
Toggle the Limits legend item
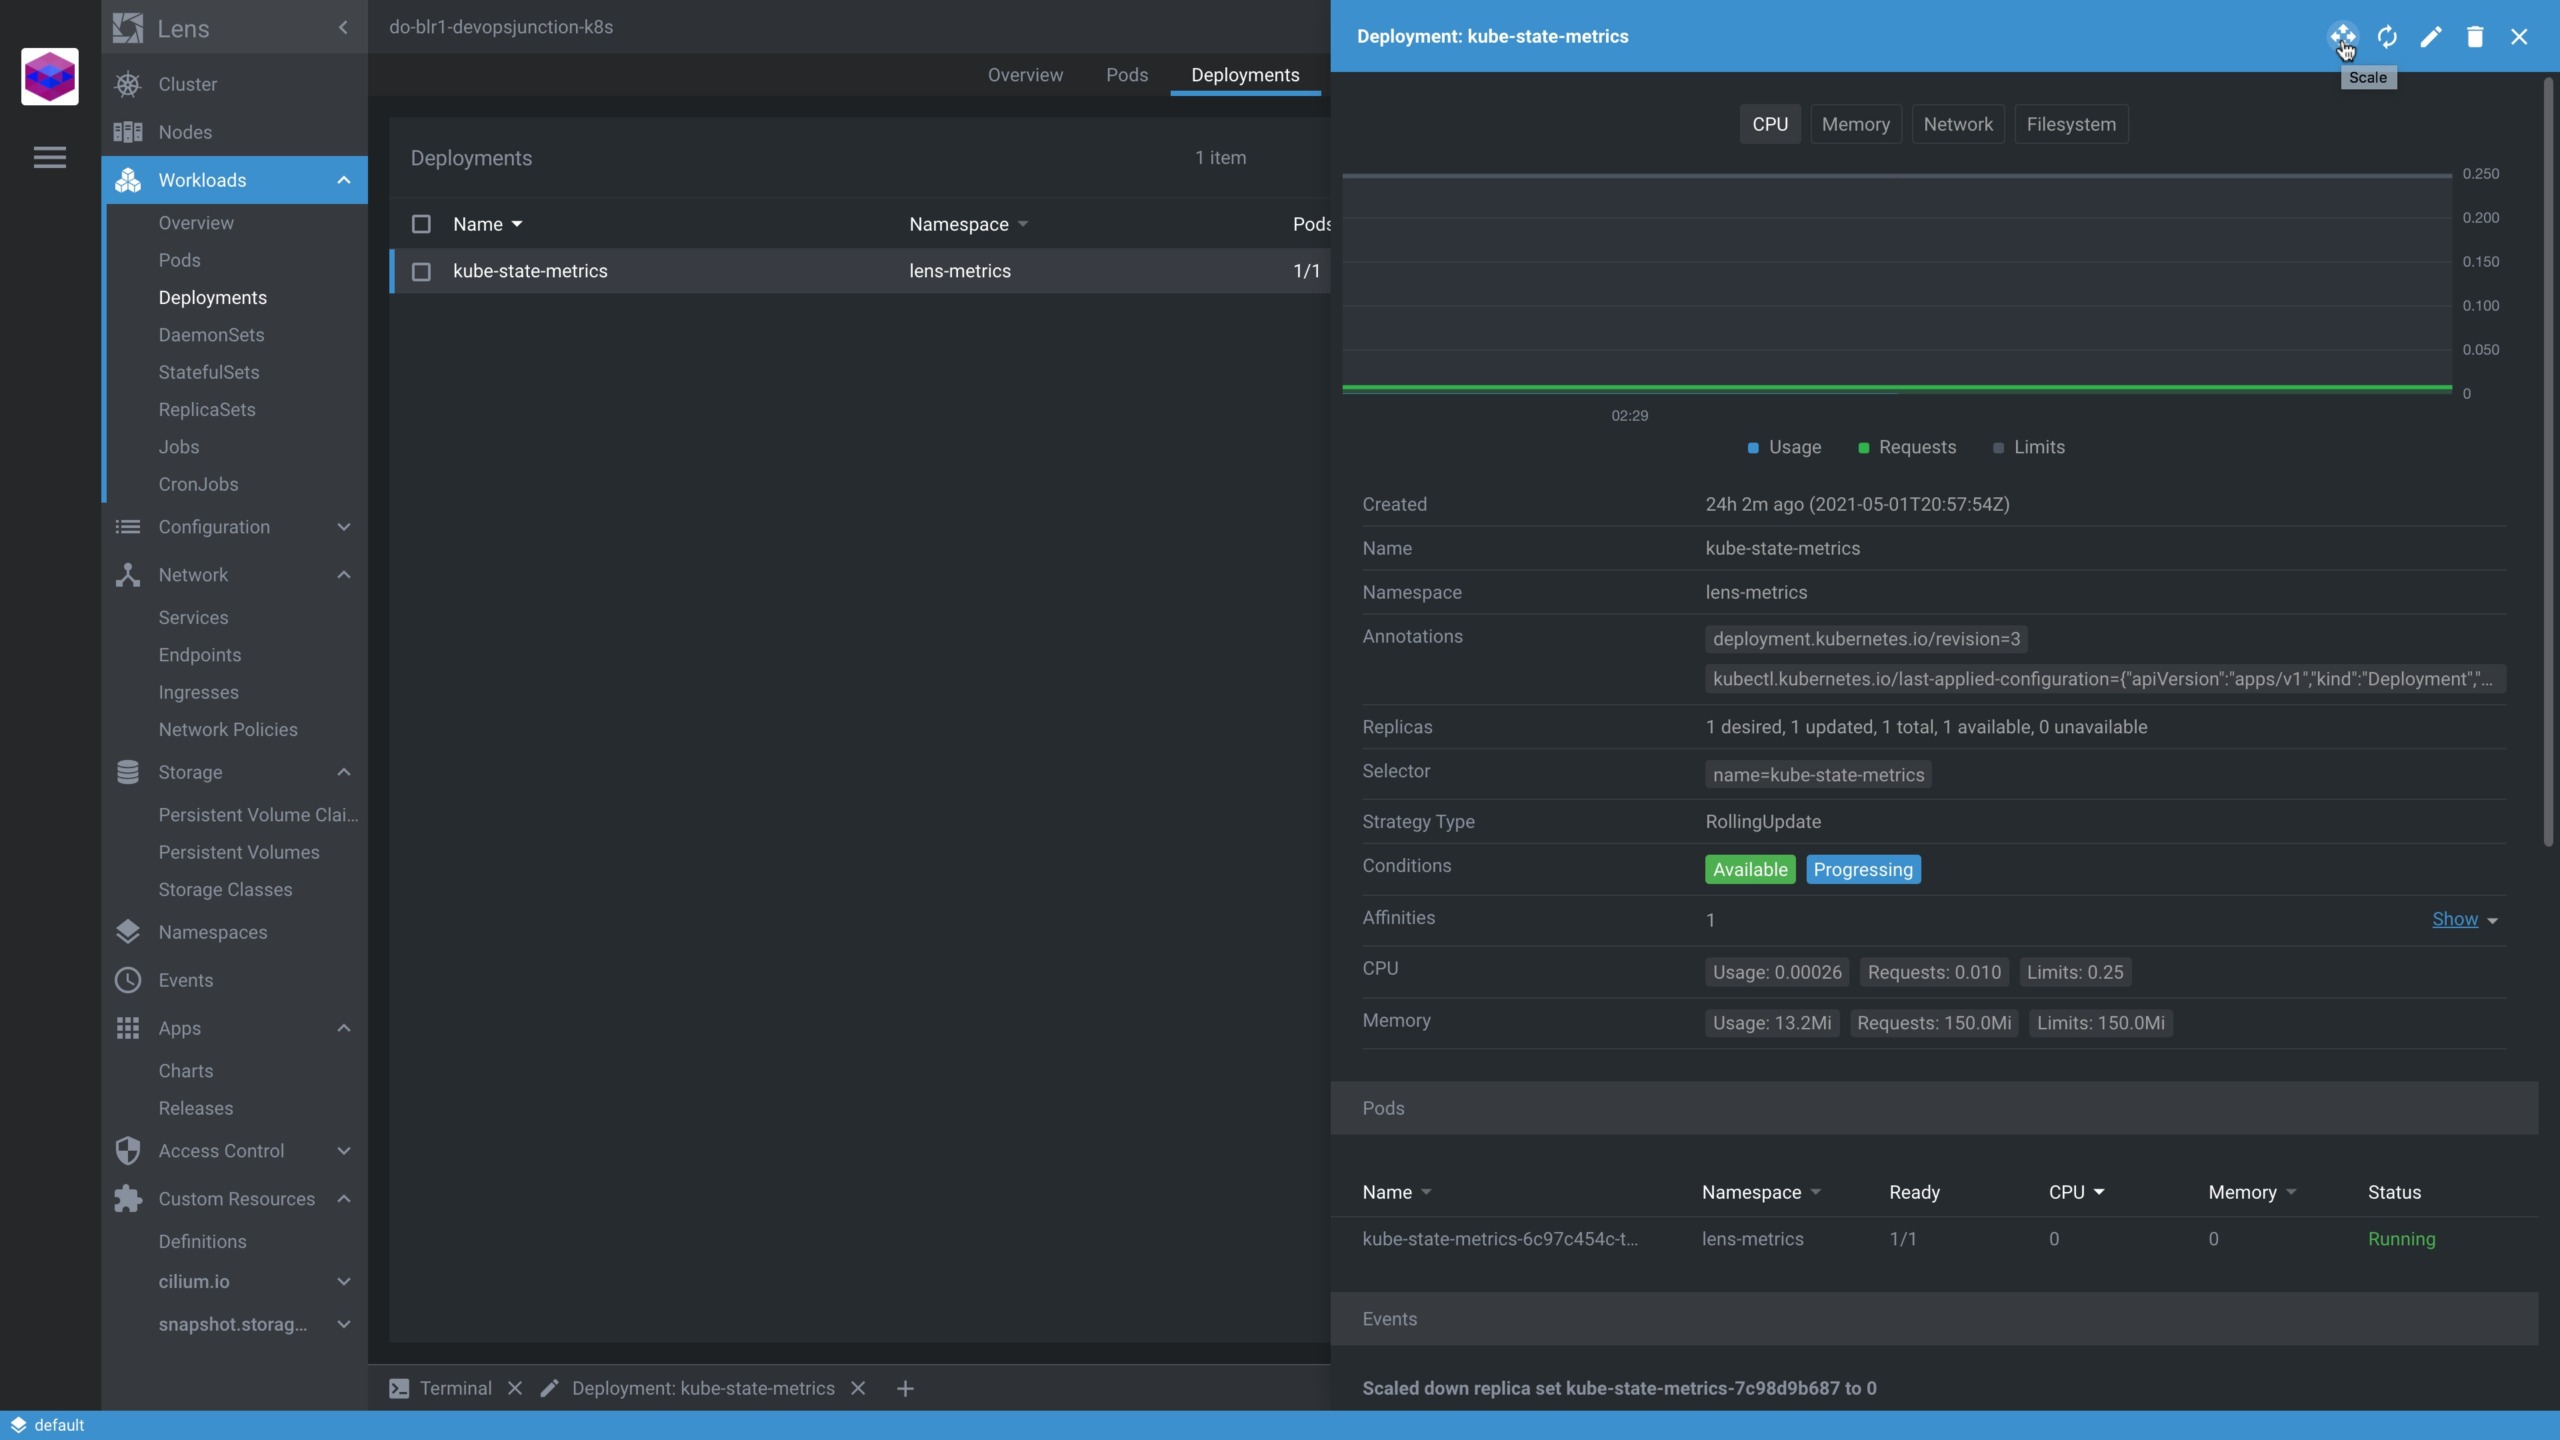2028,447
